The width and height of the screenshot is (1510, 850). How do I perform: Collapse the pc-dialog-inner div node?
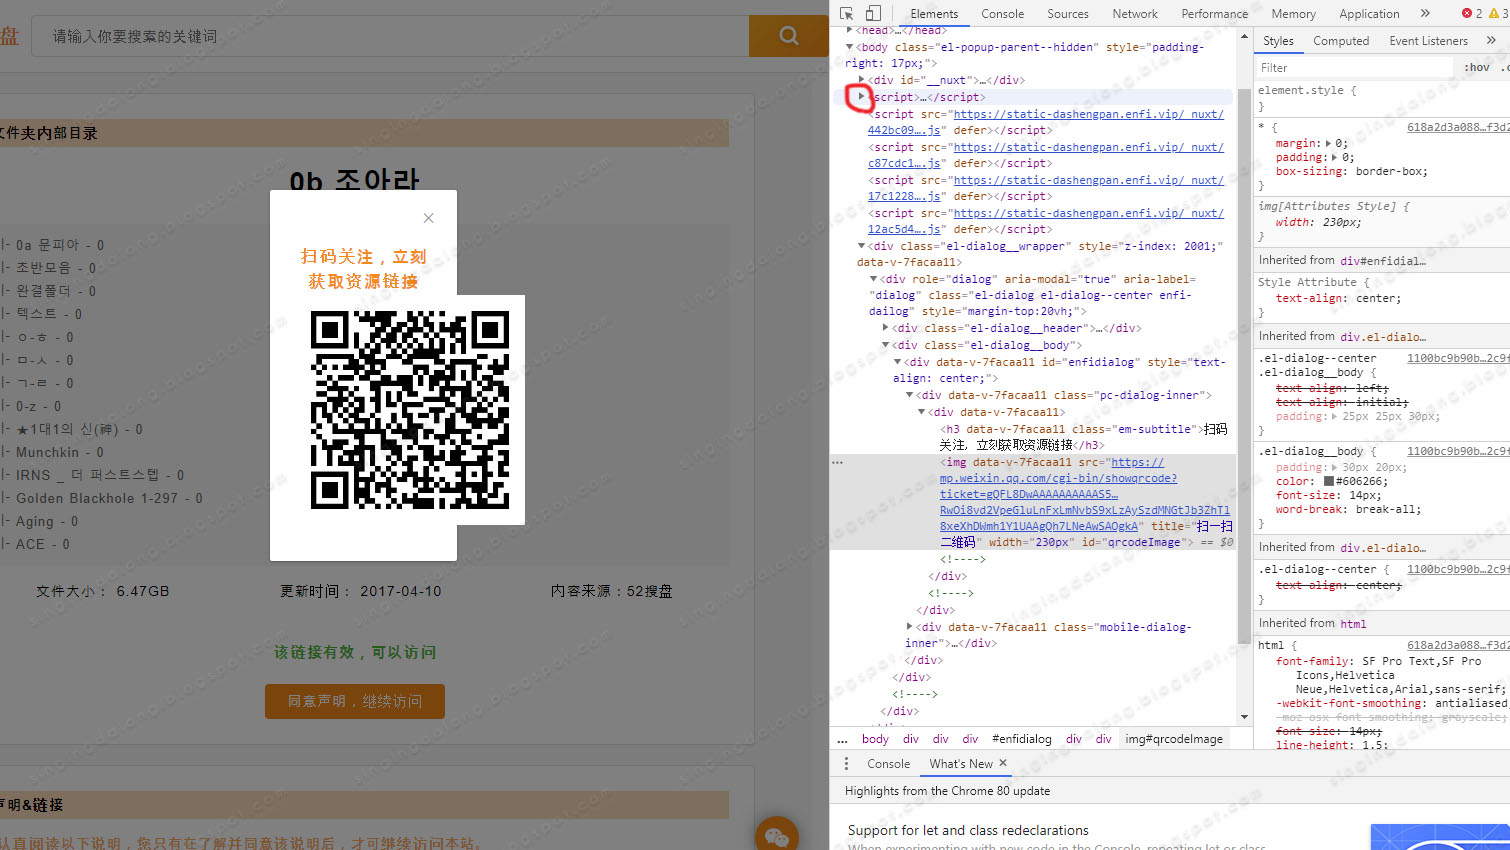click(910, 395)
